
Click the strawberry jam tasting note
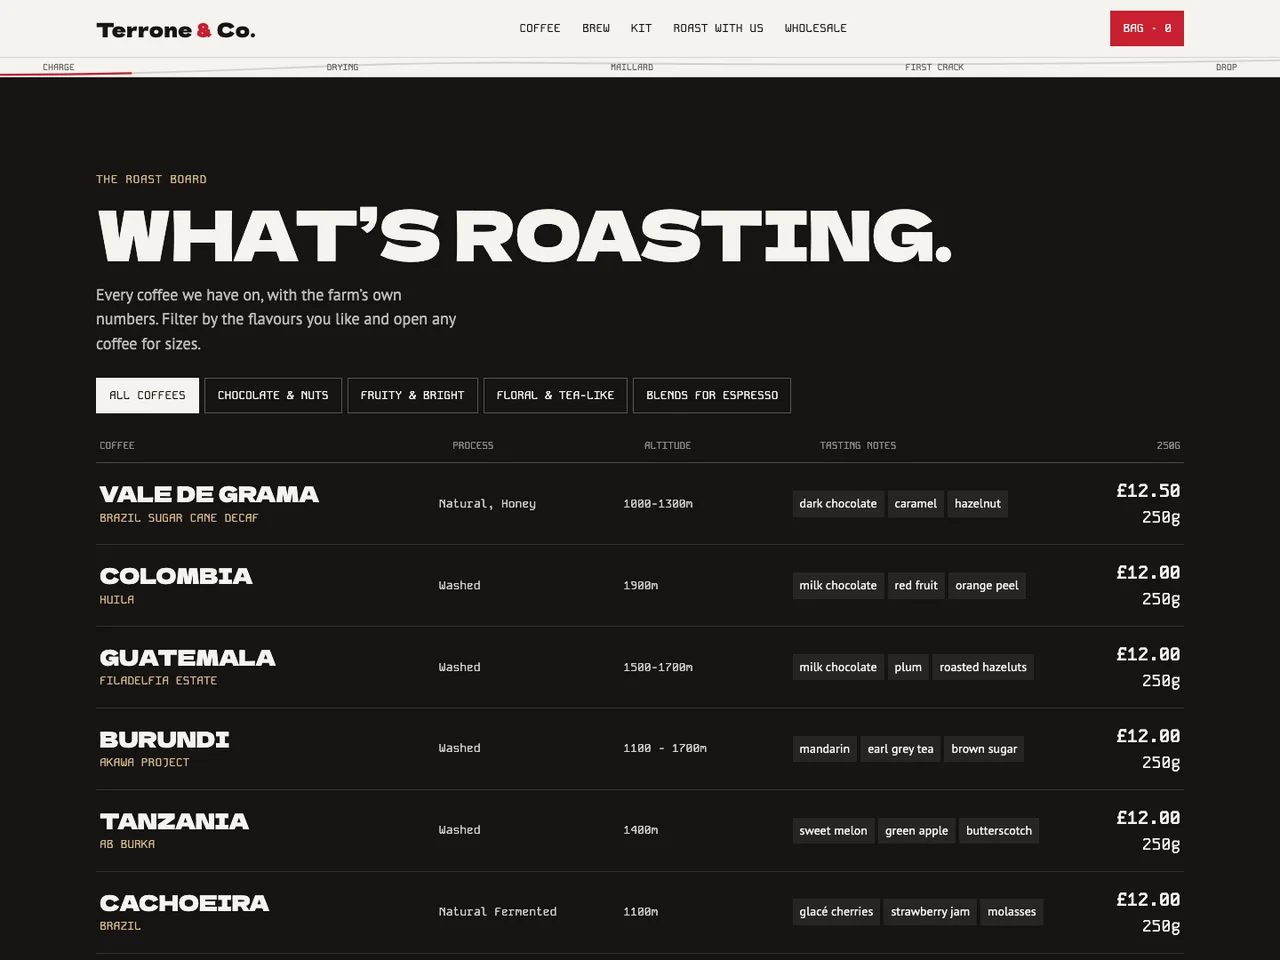(930, 912)
